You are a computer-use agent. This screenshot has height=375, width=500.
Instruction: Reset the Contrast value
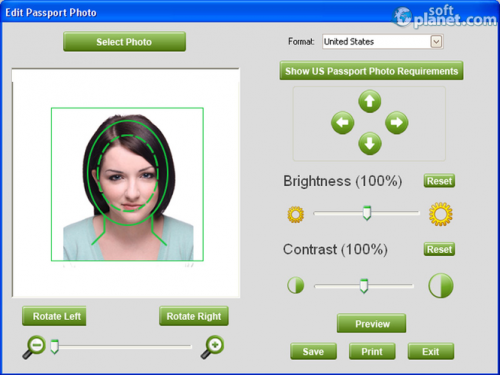(x=439, y=249)
